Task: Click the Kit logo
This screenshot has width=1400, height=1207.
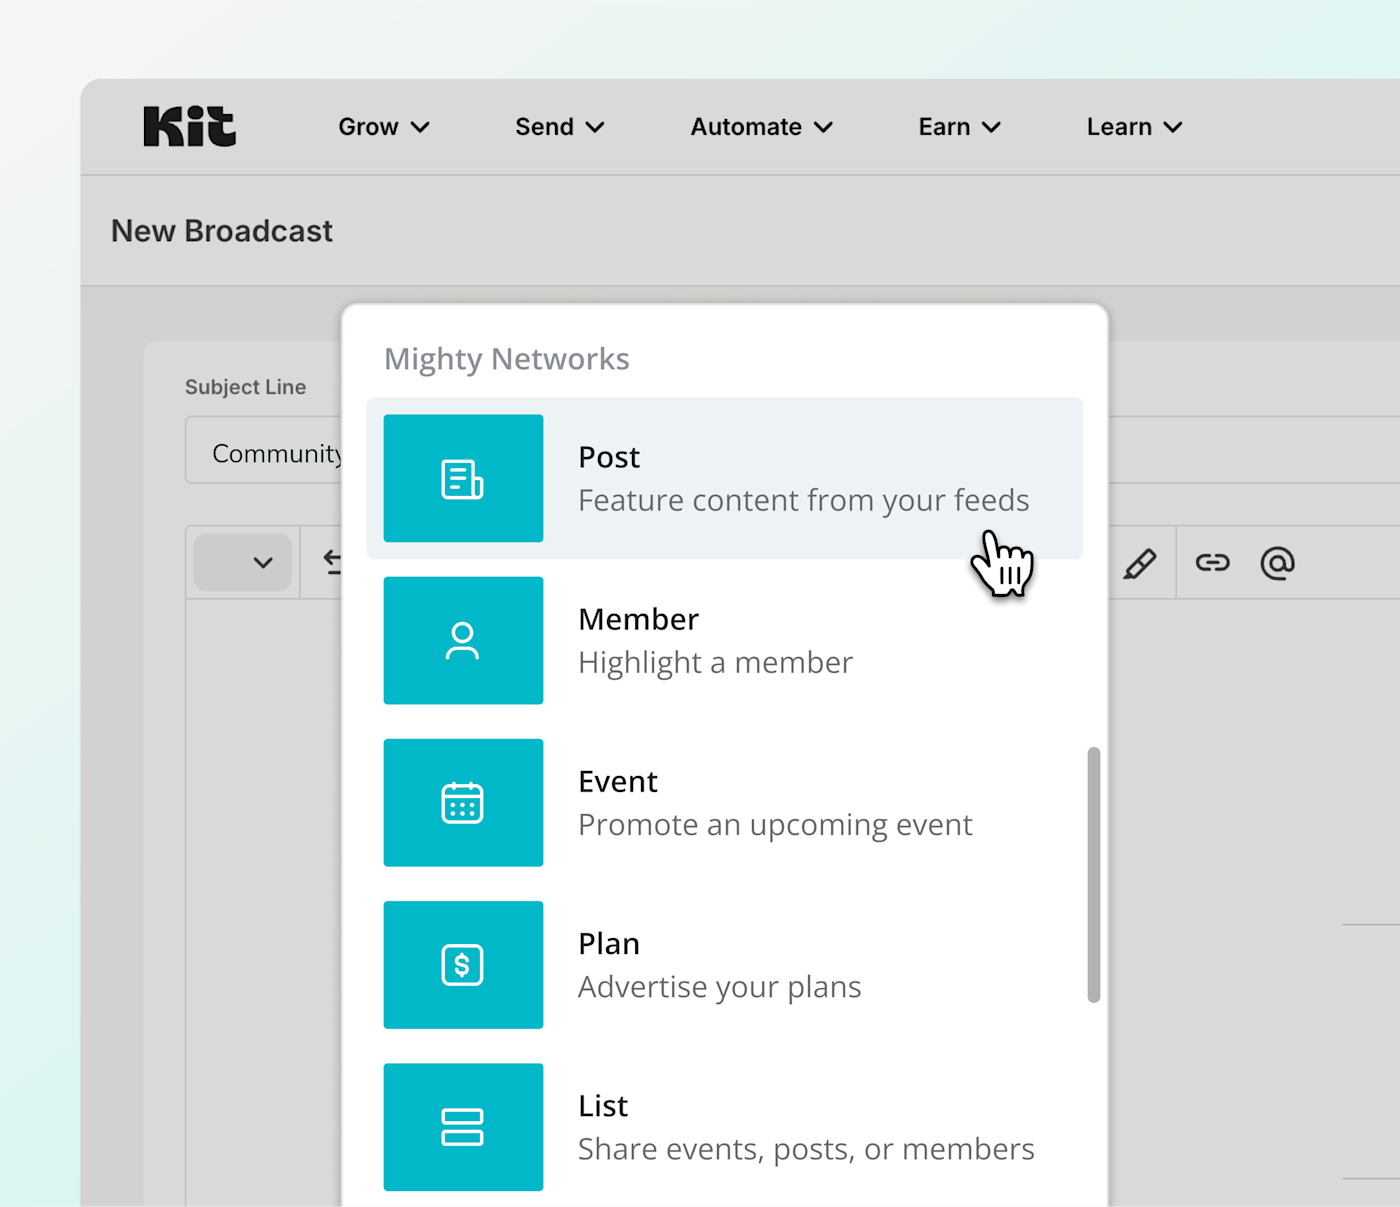Action: (190, 127)
